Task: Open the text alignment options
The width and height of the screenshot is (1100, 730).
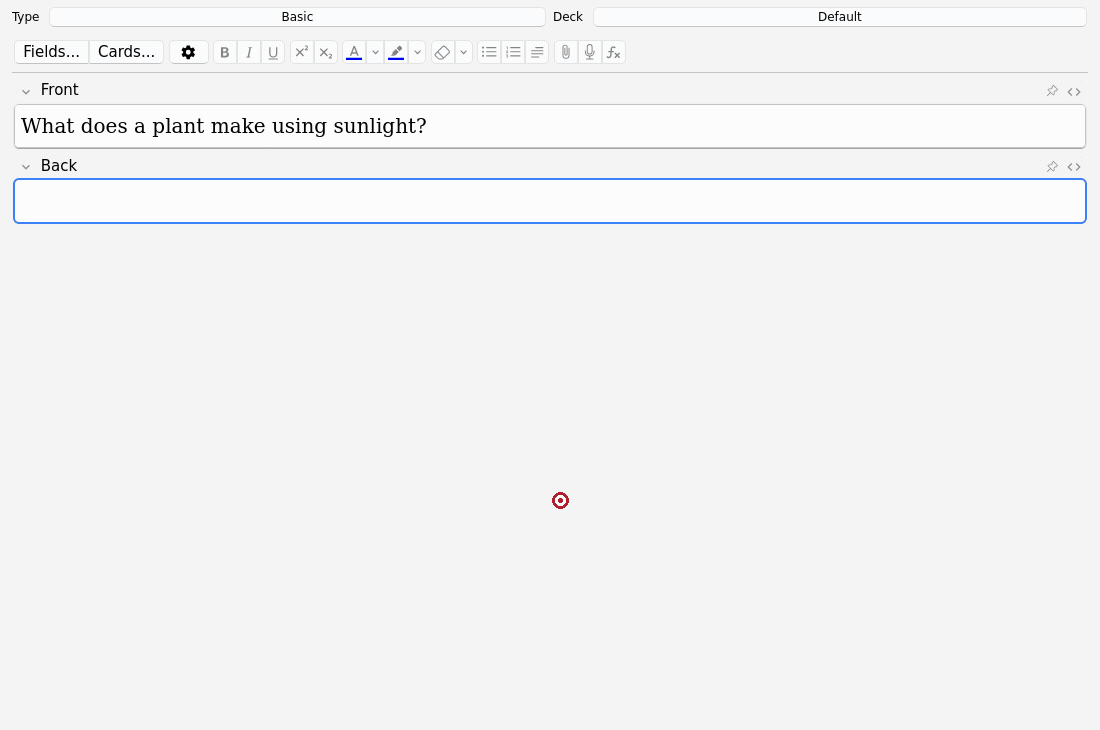Action: coord(537,52)
